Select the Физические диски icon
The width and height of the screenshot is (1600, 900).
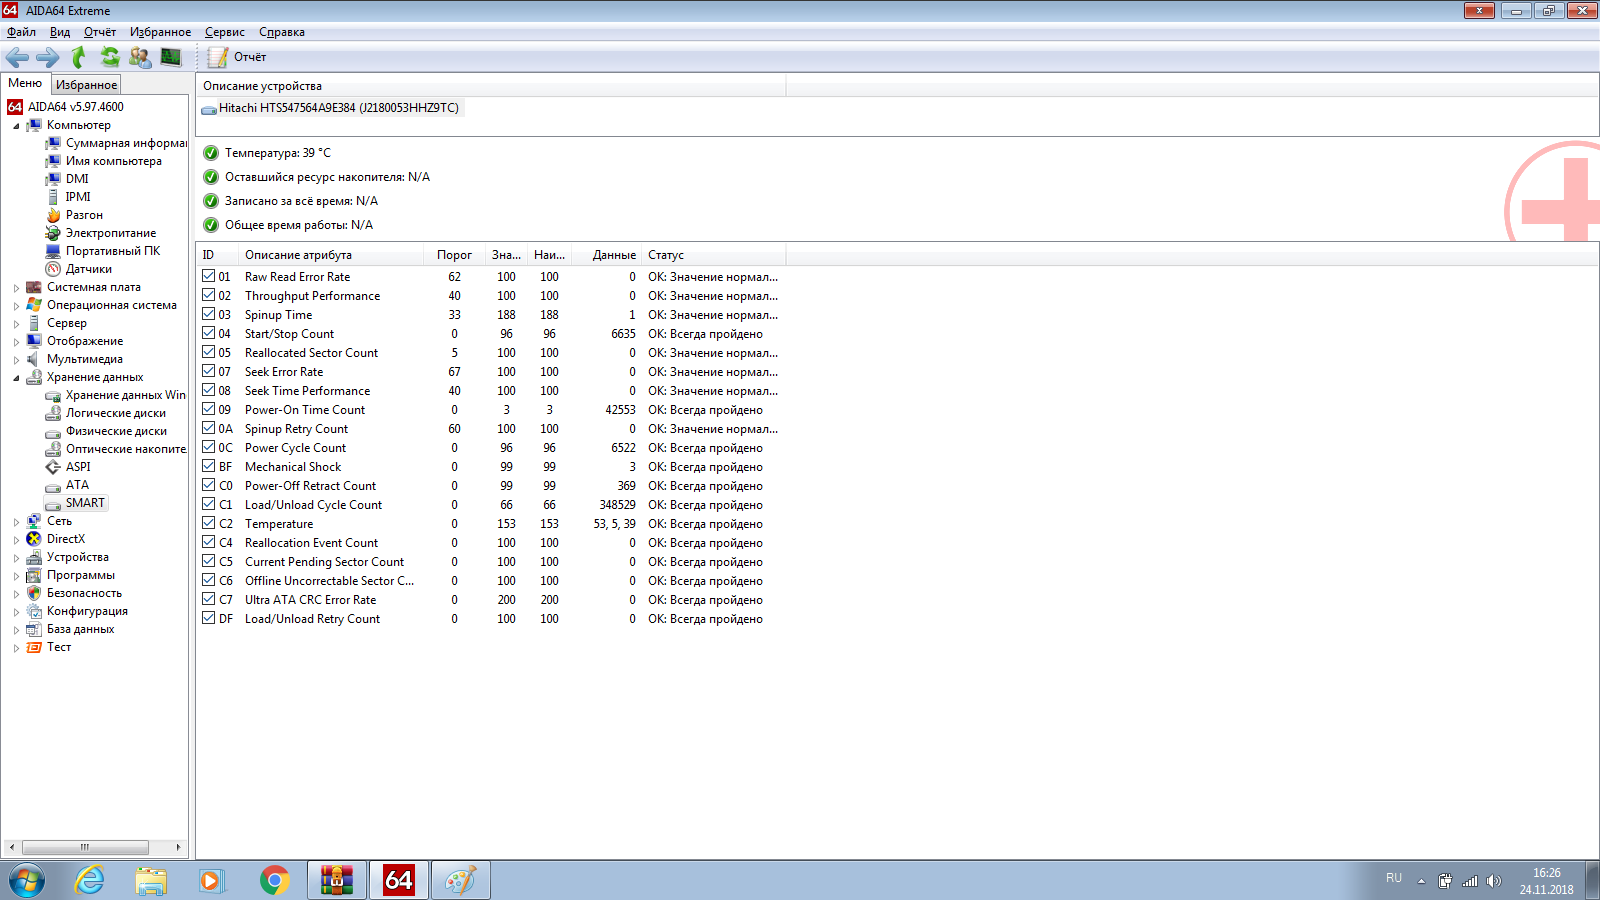tap(53, 431)
